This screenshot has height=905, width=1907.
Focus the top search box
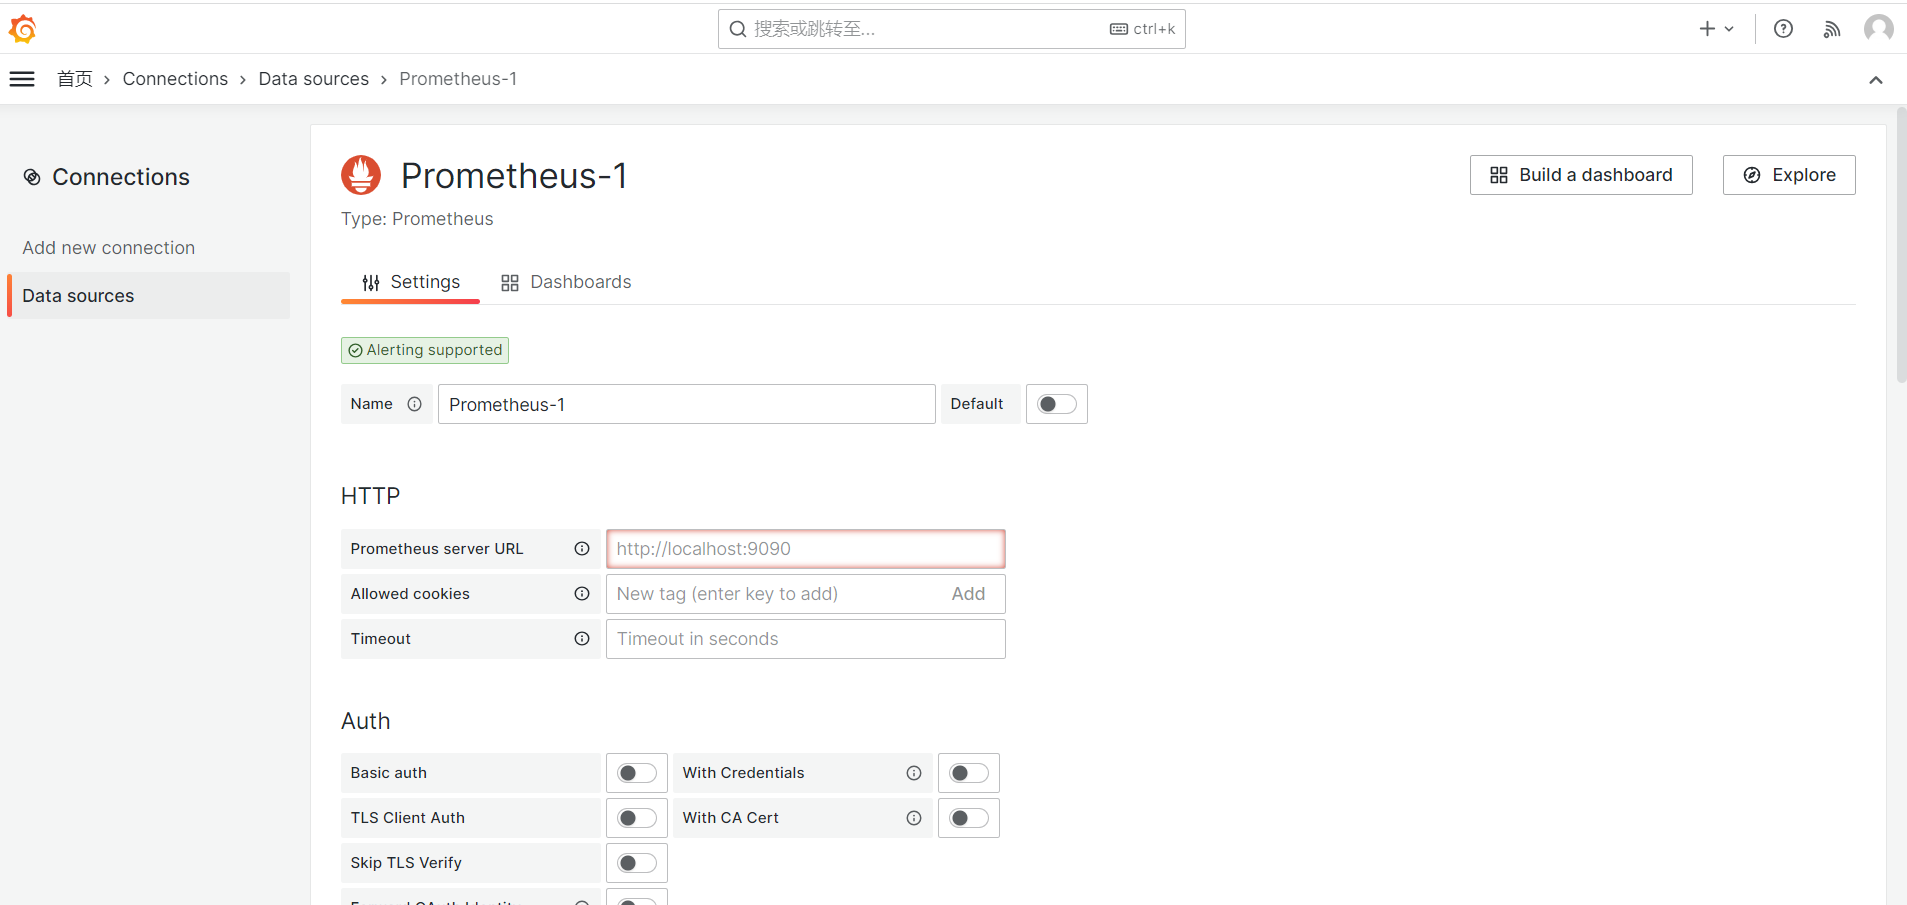[952, 29]
